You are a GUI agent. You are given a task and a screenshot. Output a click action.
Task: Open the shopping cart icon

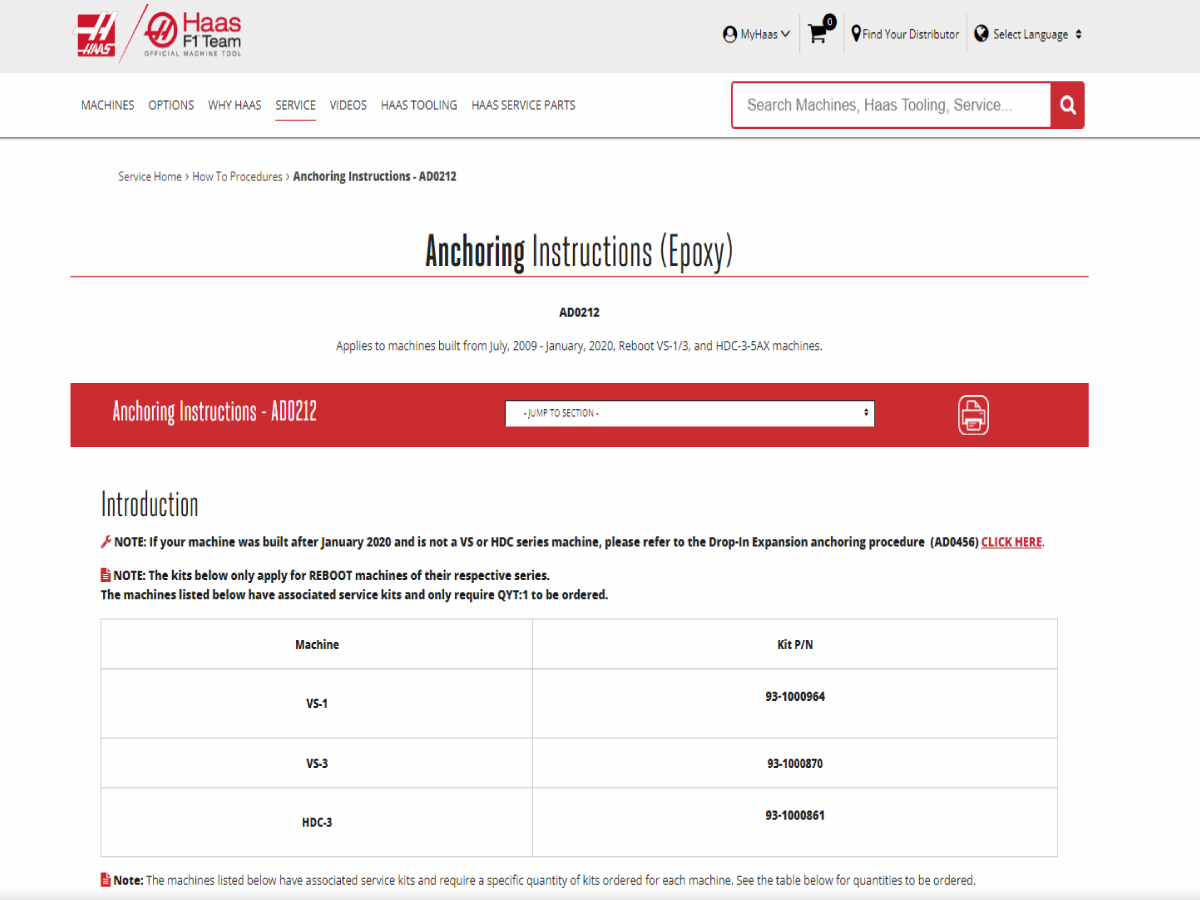click(x=820, y=32)
